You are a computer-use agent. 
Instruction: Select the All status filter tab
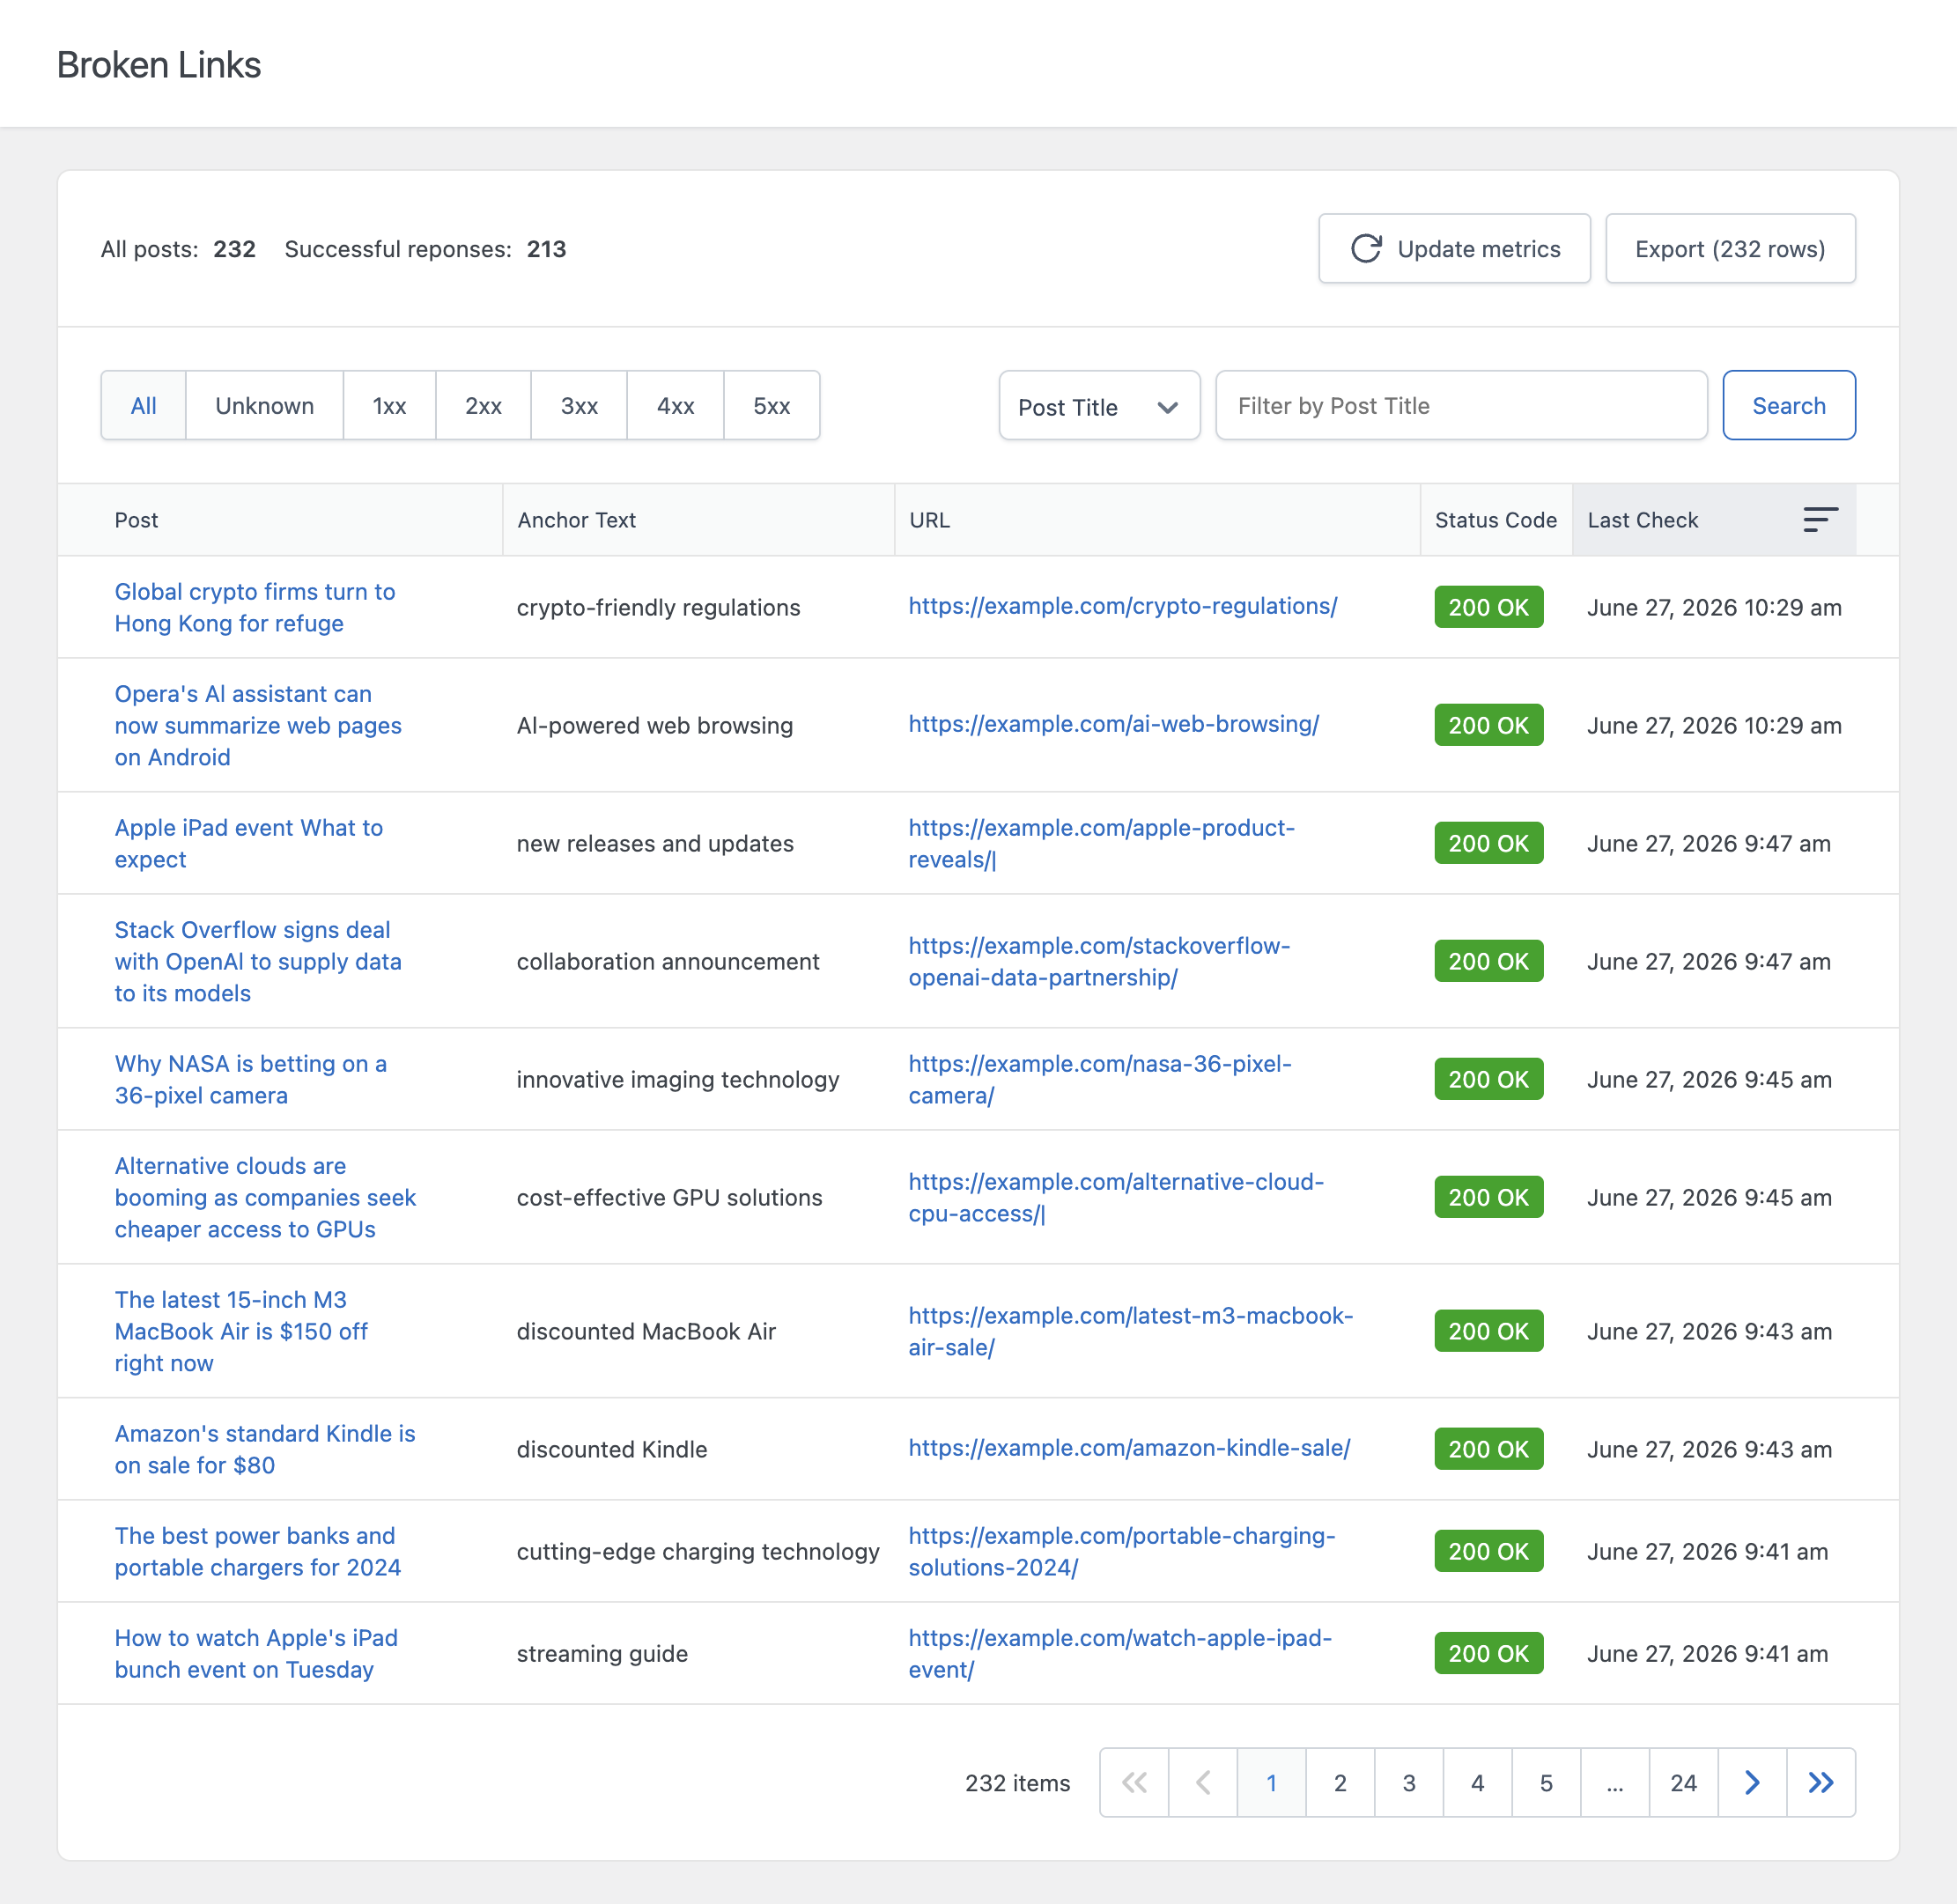pyautogui.click(x=144, y=405)
